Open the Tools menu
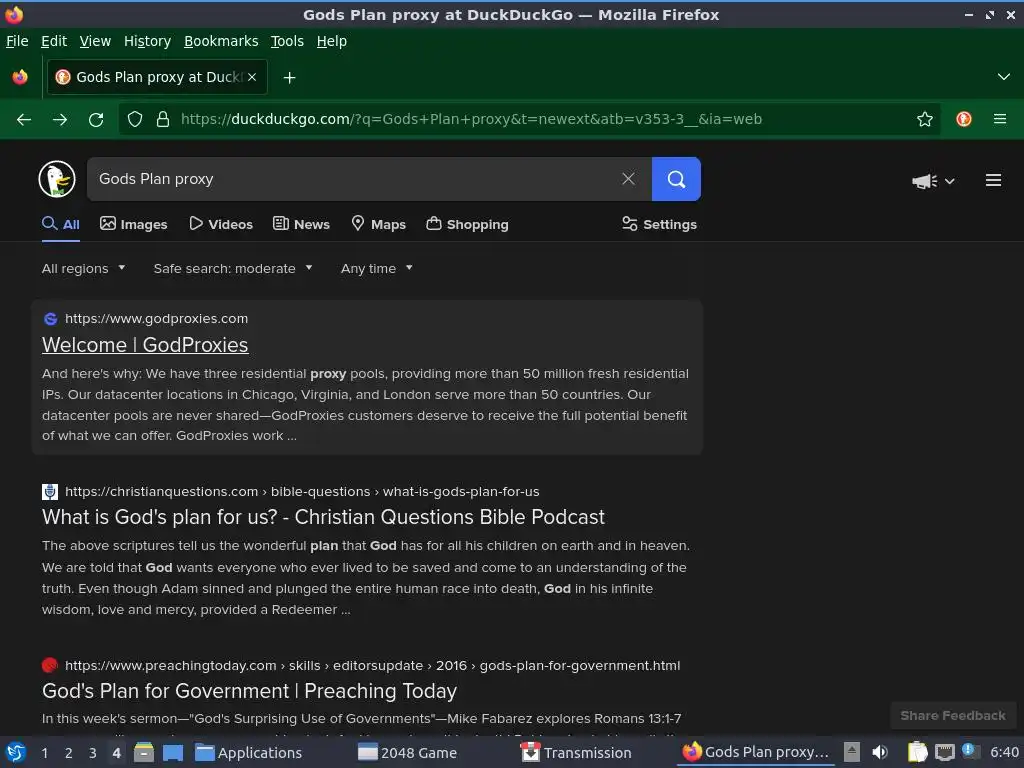The height and width of the screenshot is (768, 1024). [x=287, y=41]
